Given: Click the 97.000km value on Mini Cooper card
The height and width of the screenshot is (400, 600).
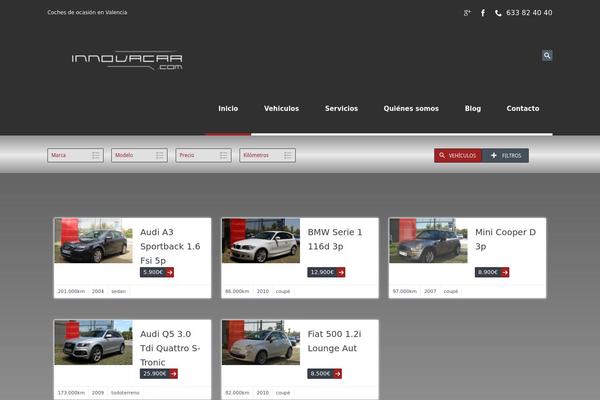Looking at the screenshot, I should 404,291.
